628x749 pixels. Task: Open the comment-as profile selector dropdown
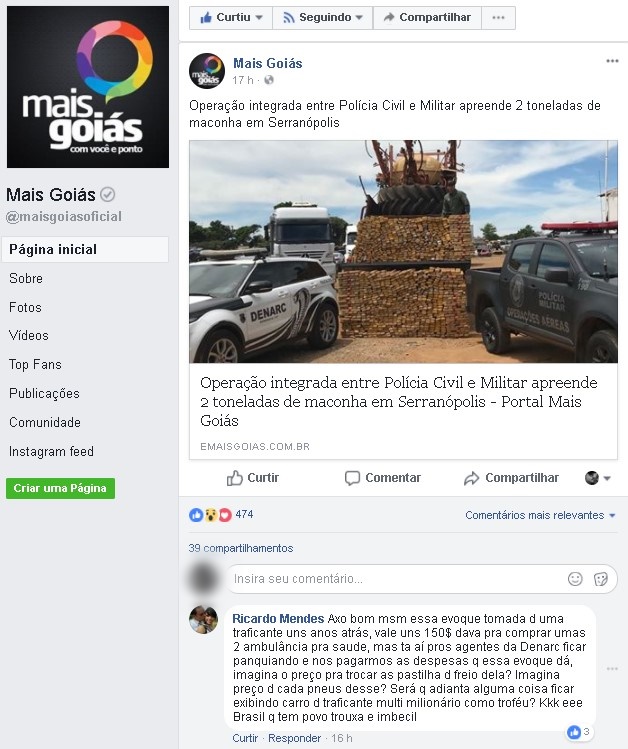(598, 478)
